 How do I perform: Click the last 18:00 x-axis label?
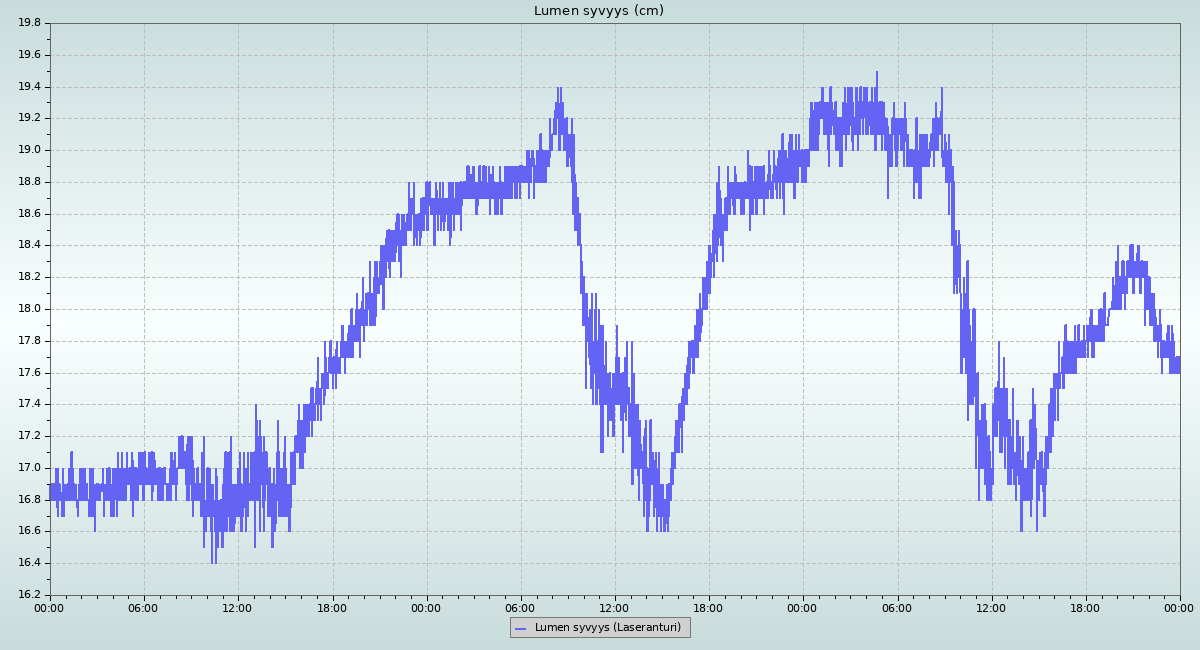tap(1085, 608)
